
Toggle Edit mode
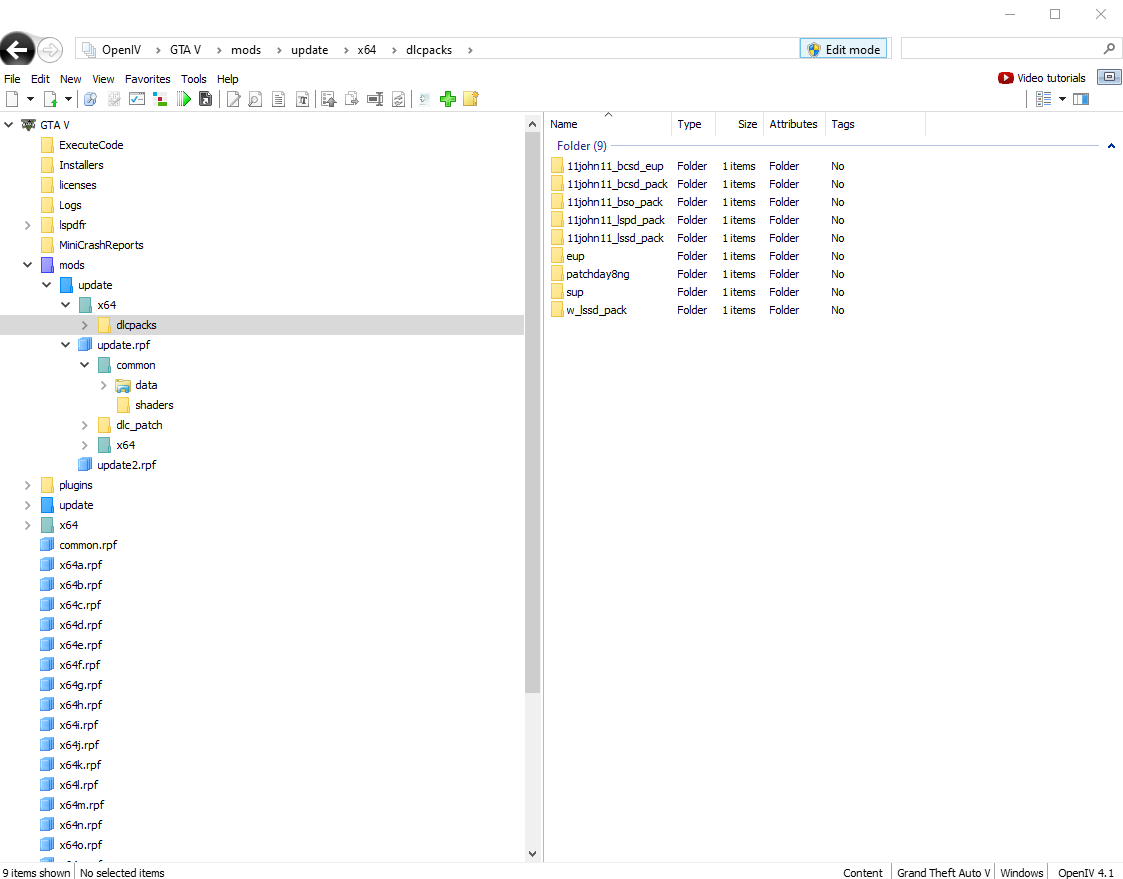(844, 49)
